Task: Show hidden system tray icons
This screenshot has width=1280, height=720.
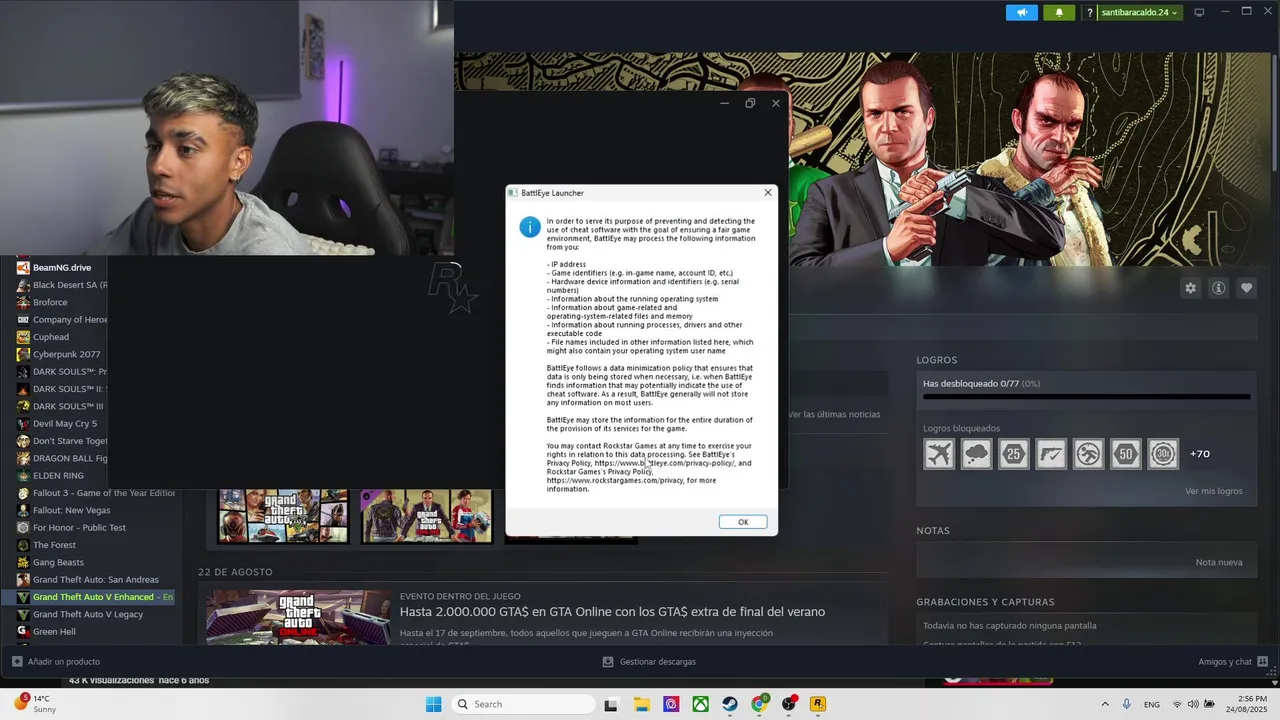Action: [x=1105, y=704]
